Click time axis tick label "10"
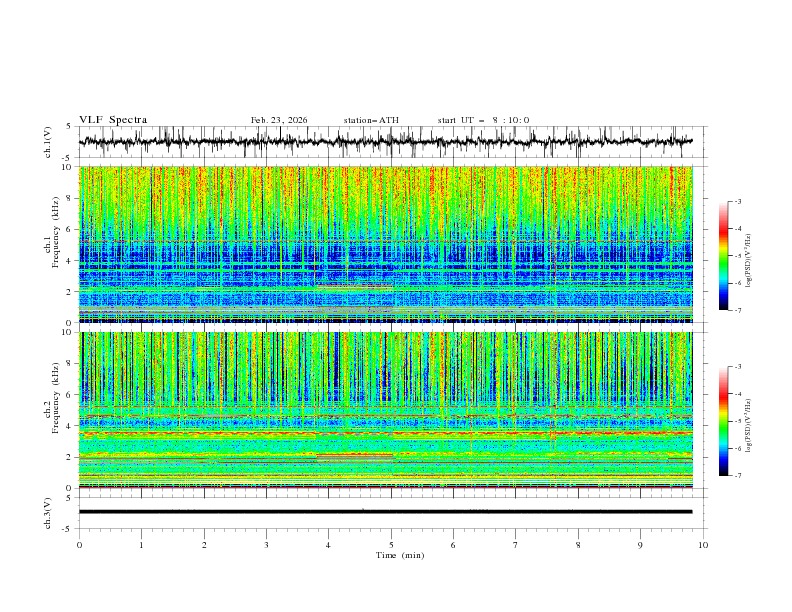This screenshot has height=612, width=792. tap(703, 545)
